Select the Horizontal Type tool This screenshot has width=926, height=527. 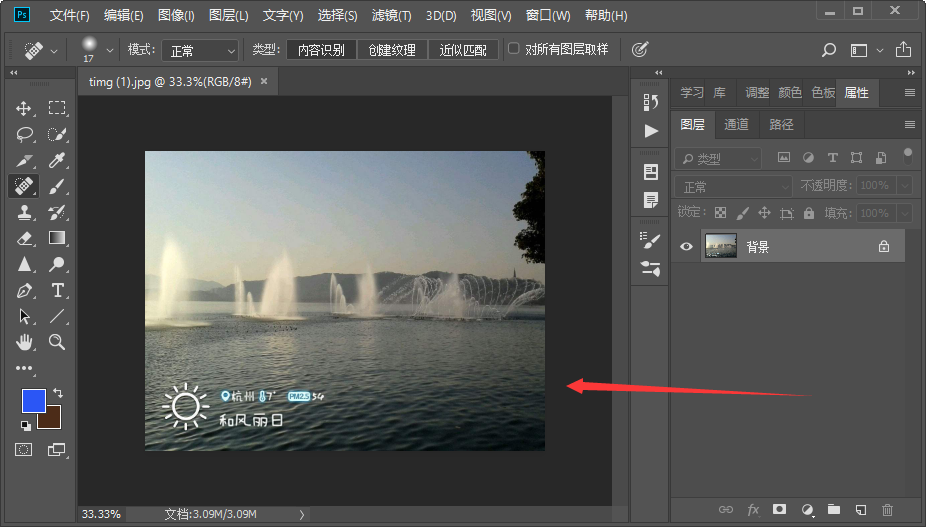[58, 290]
